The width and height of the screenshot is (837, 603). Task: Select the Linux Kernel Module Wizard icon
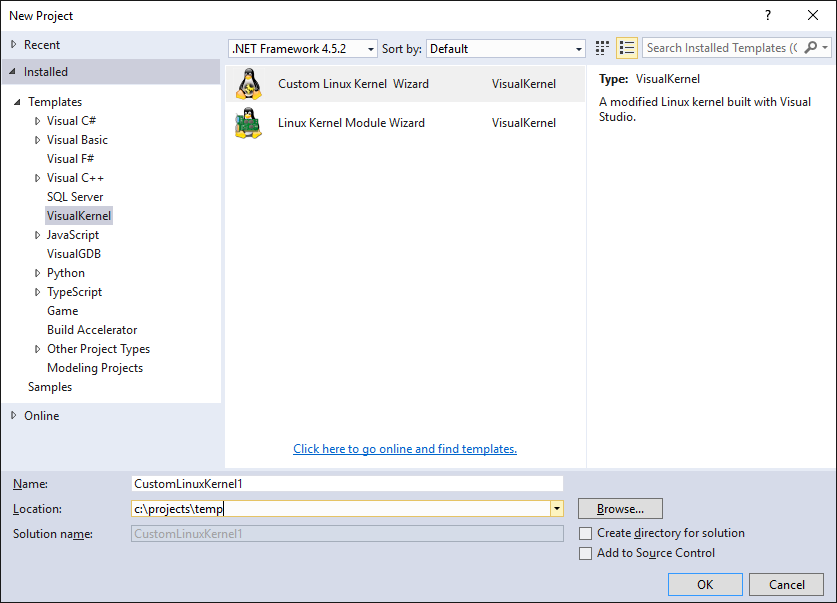click(x=249, y=123)
